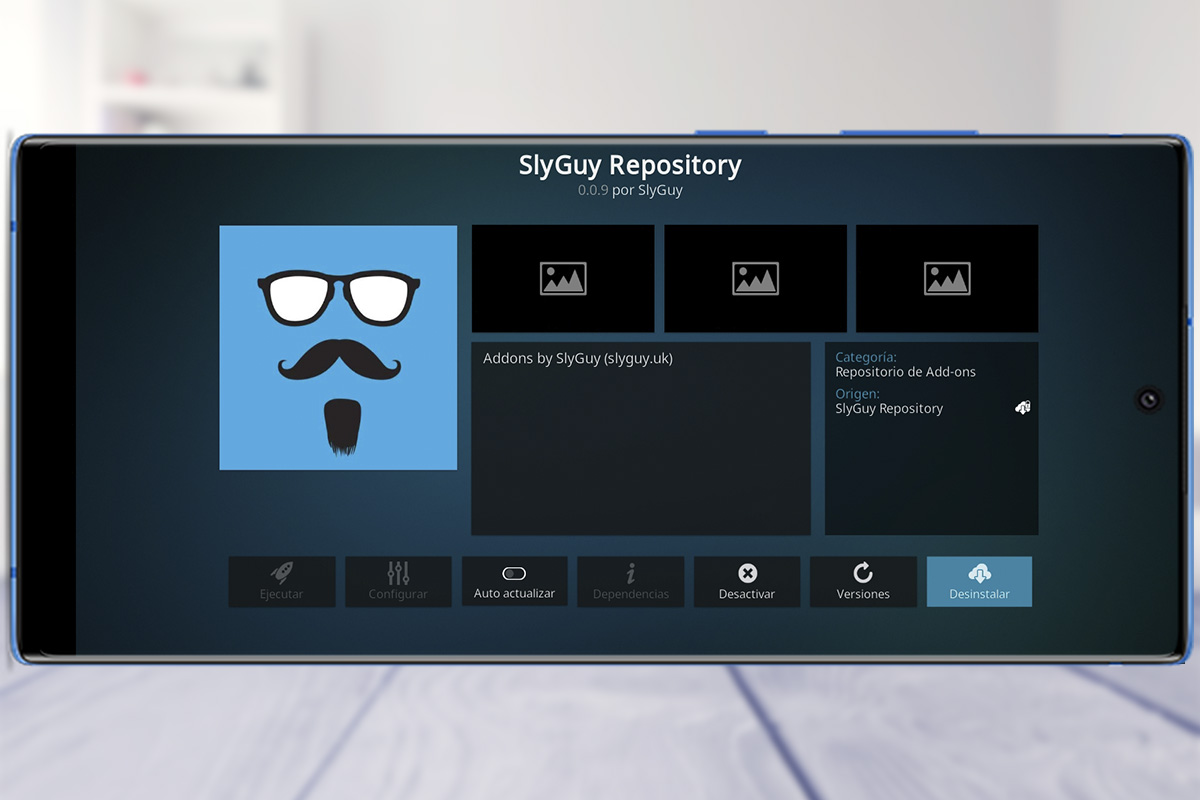Open the middle screenshot placeholder thumbnail
The image size is (1200, 800).
click(755, 278)
